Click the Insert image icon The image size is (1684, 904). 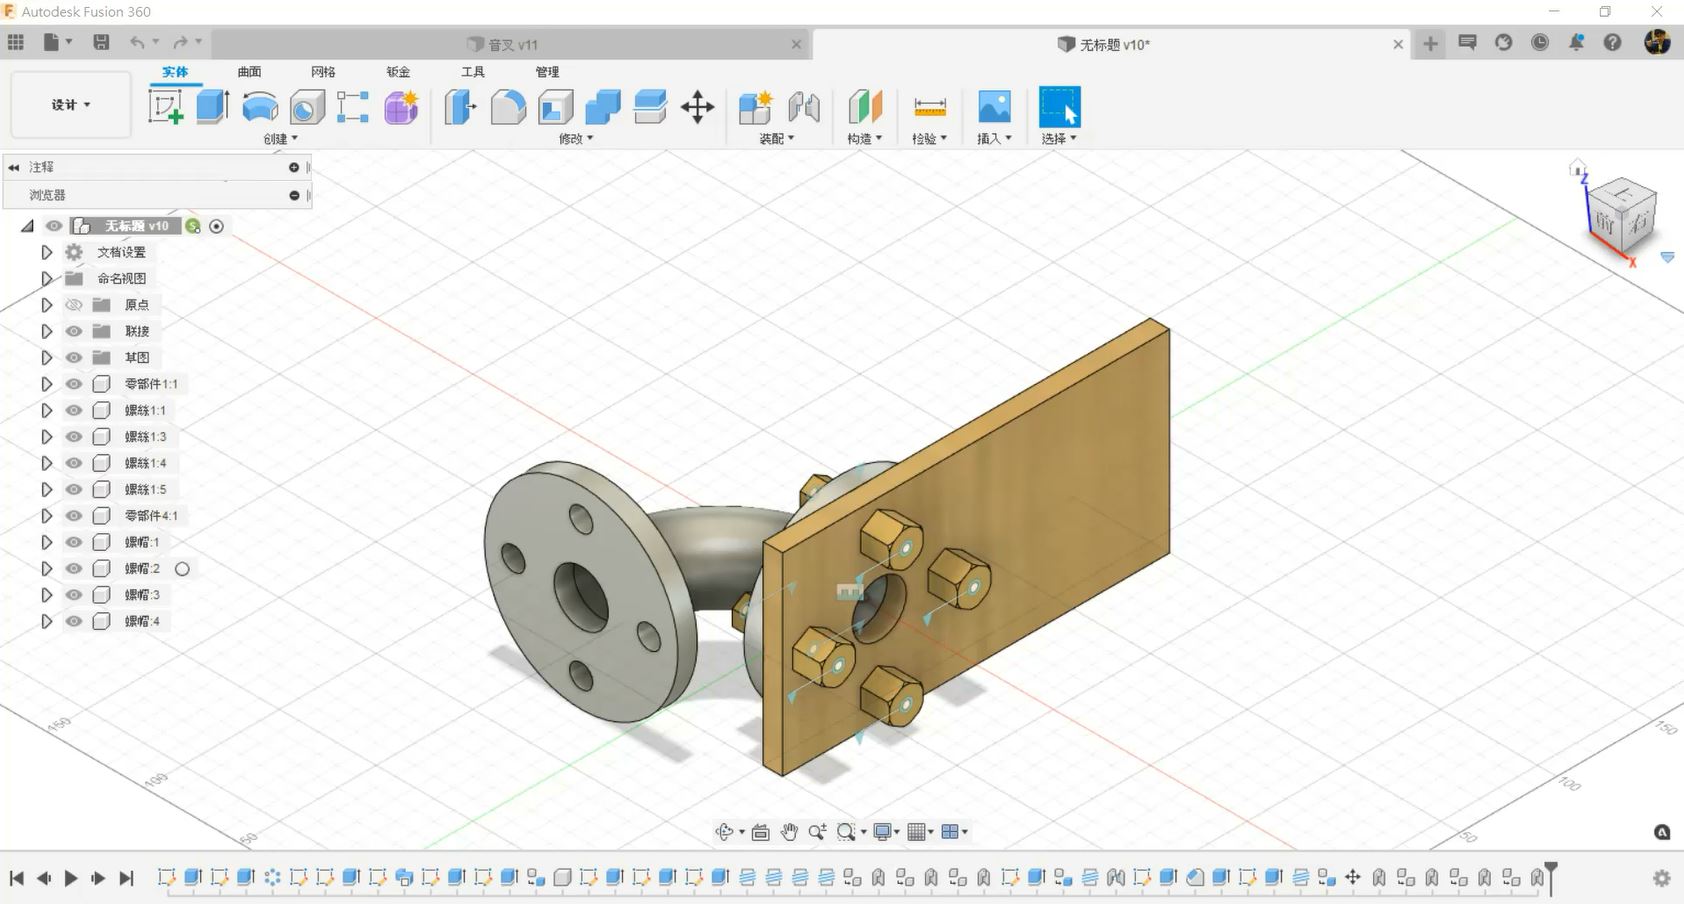click(994, 106)
